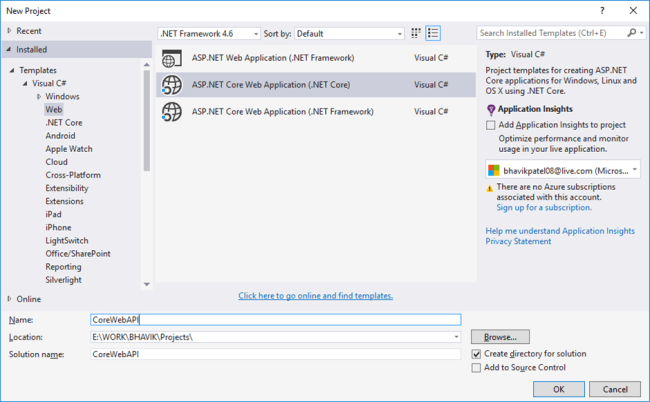
Task: Click the help question mark button
Action: pos(601,9)
